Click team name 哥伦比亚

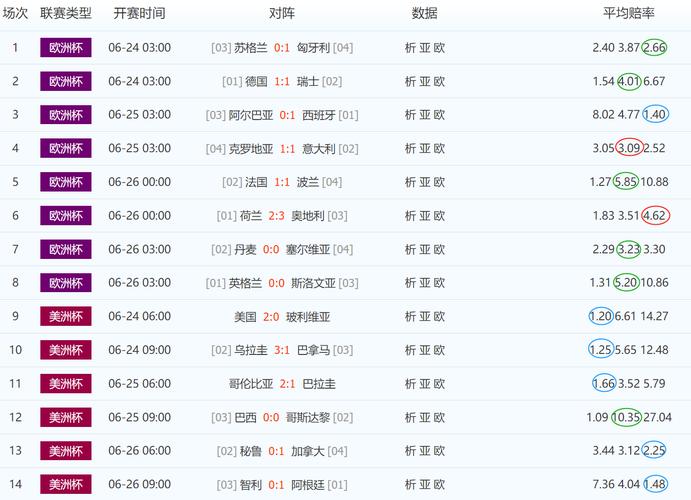pyautogui.click(x=251, y=384)
